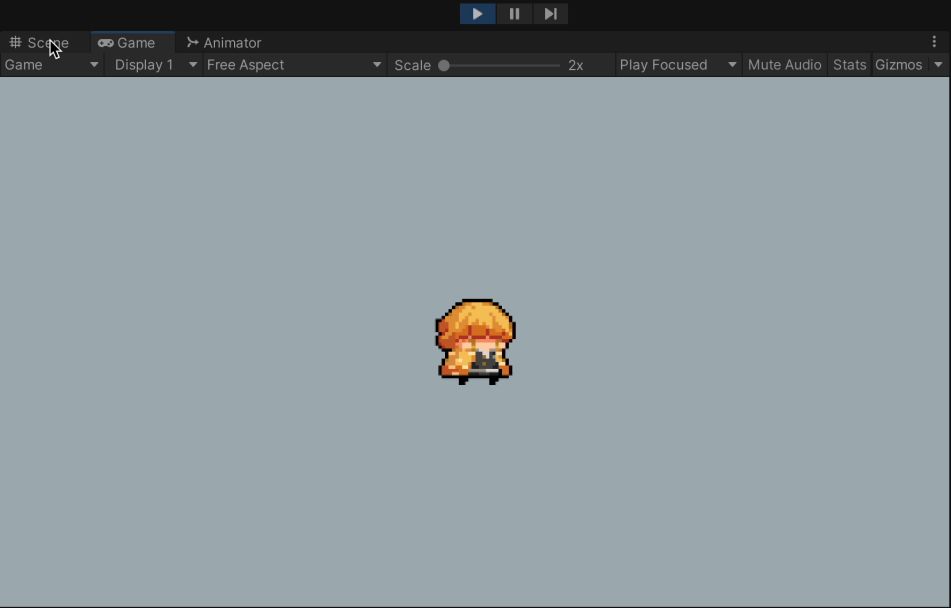Viewport: 951px width, 608px height.
Task: Switch to the Game tab
Action: click(x=127, y=43)
